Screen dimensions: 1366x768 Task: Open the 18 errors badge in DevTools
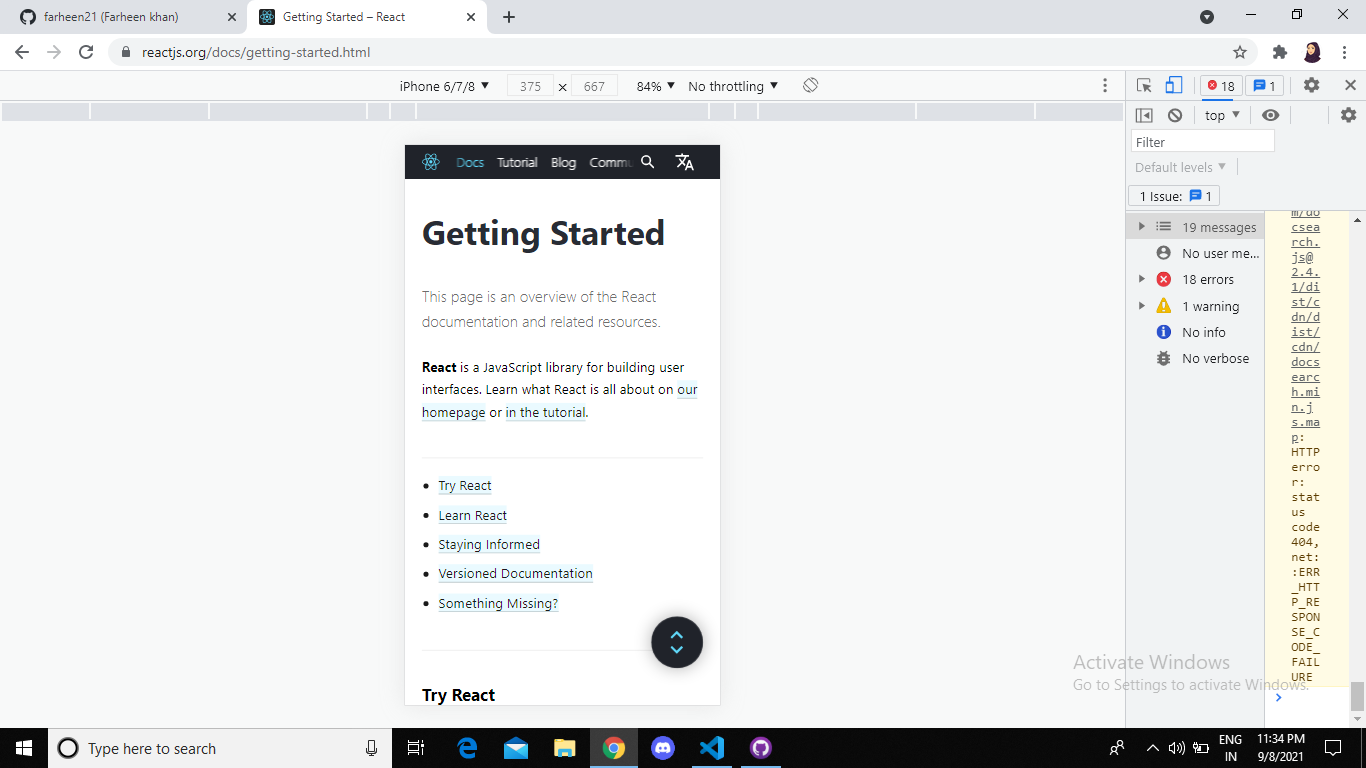pos(1221,86)
